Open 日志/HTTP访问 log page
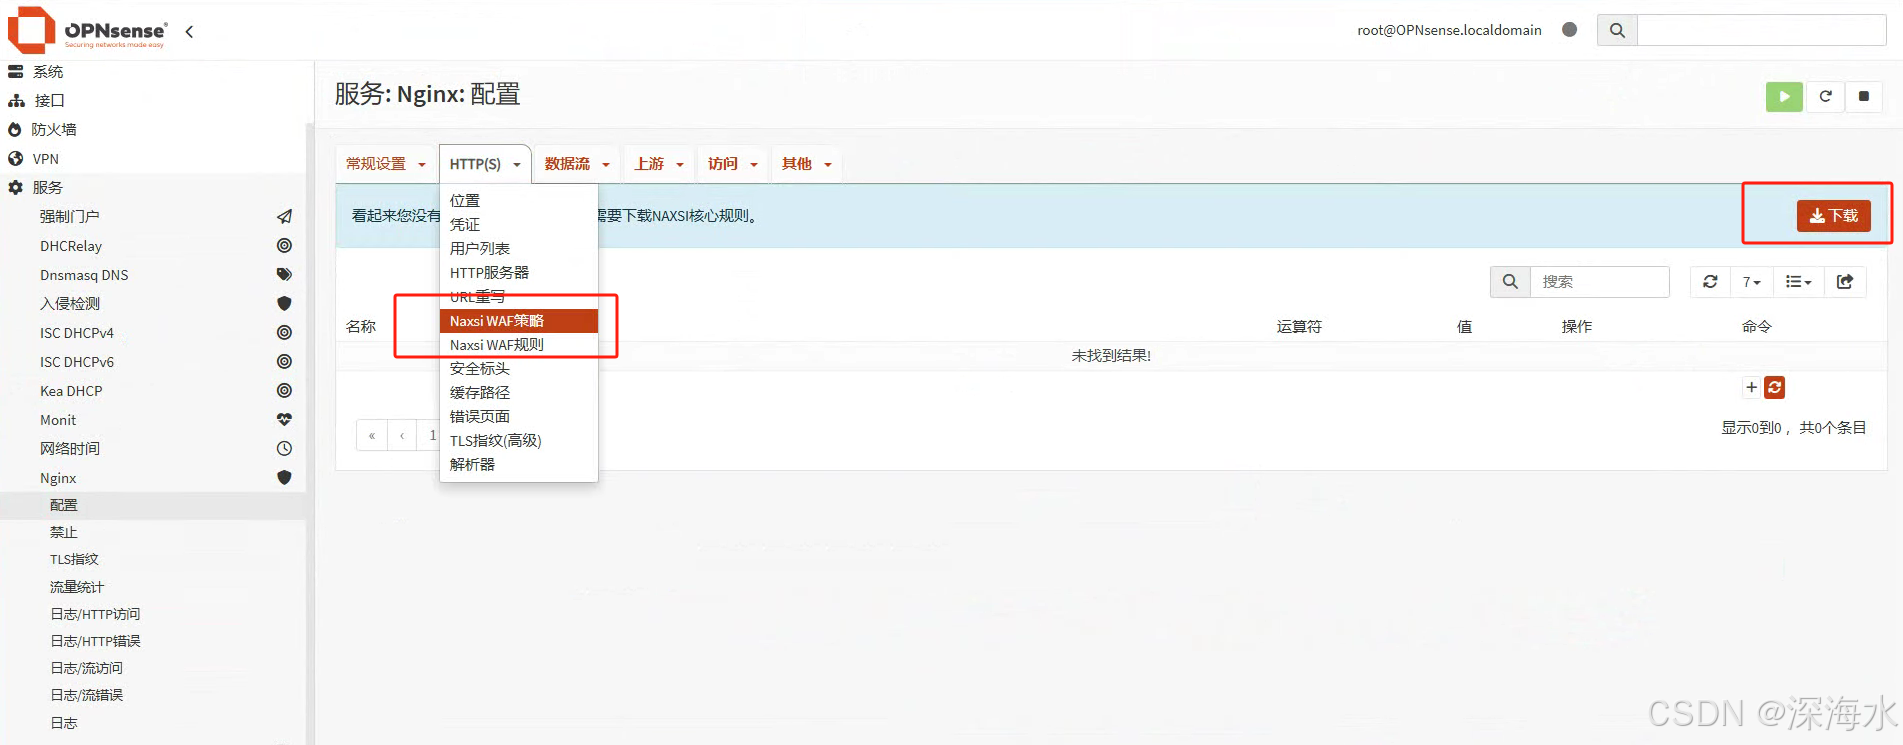Screen dimensions: 1903x745 click(96, 614)
